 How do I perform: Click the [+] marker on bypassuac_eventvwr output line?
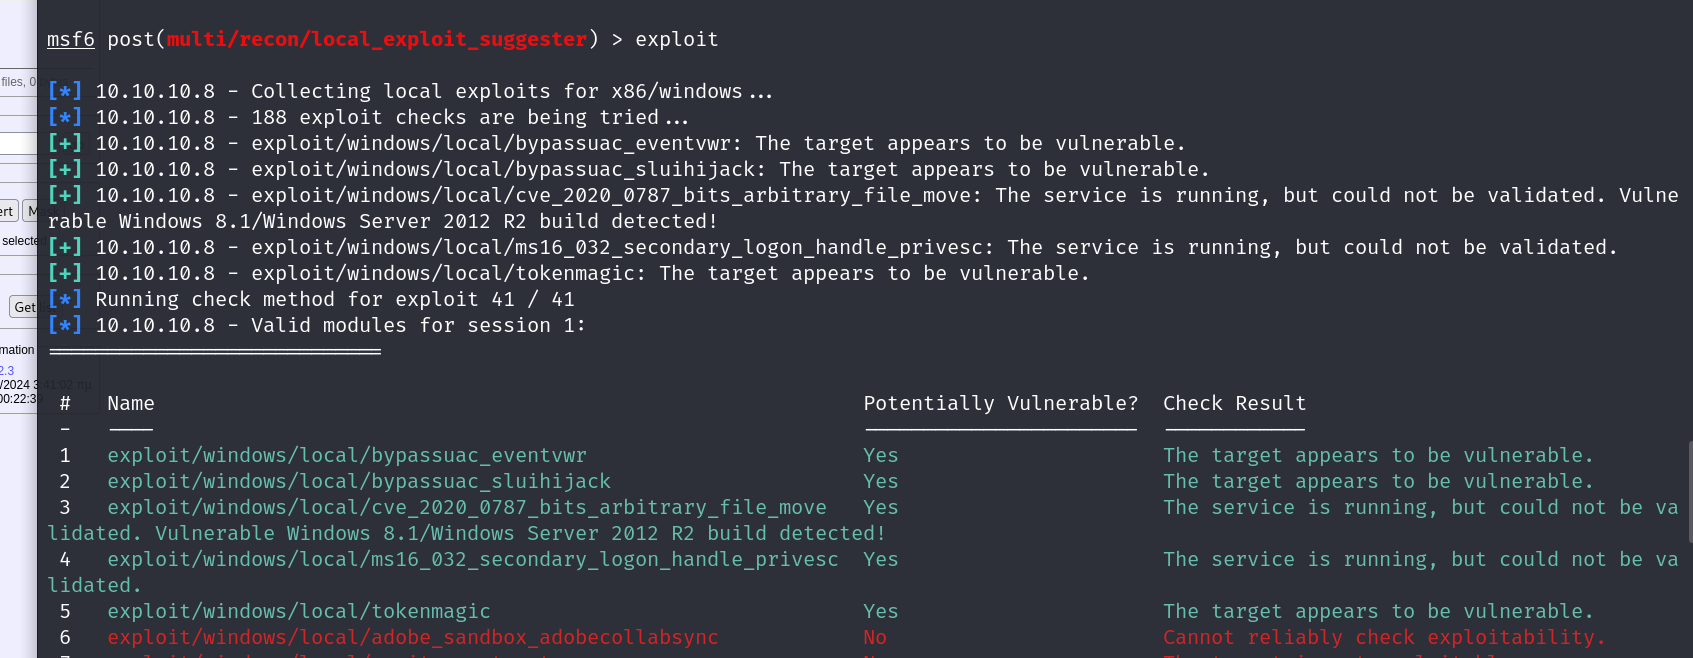(x=64, y=144)
